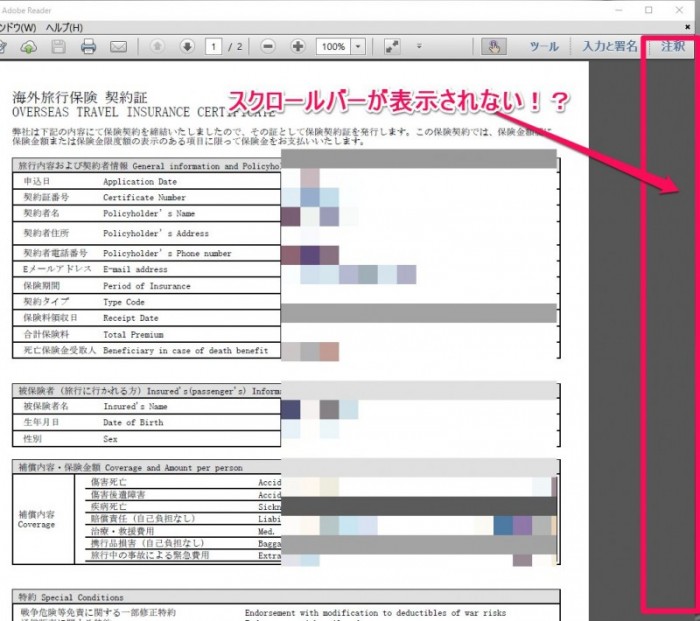Image resolution: width=700 pixels, height=621 pixels.
Task: Click the cloud upload icon in toolbar
Action: [29, 46]
